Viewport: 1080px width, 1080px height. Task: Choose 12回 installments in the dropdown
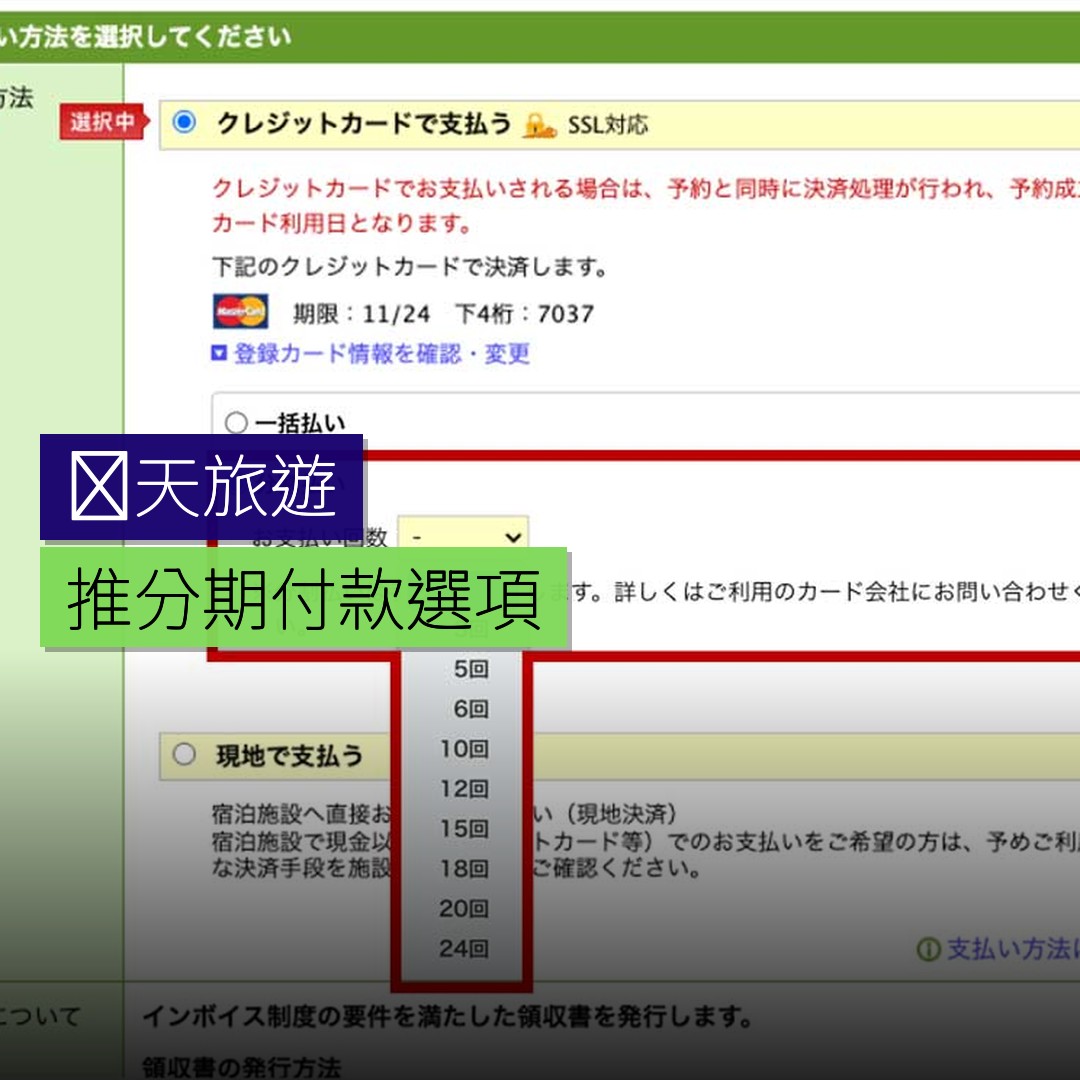click(x=463, y=788)
